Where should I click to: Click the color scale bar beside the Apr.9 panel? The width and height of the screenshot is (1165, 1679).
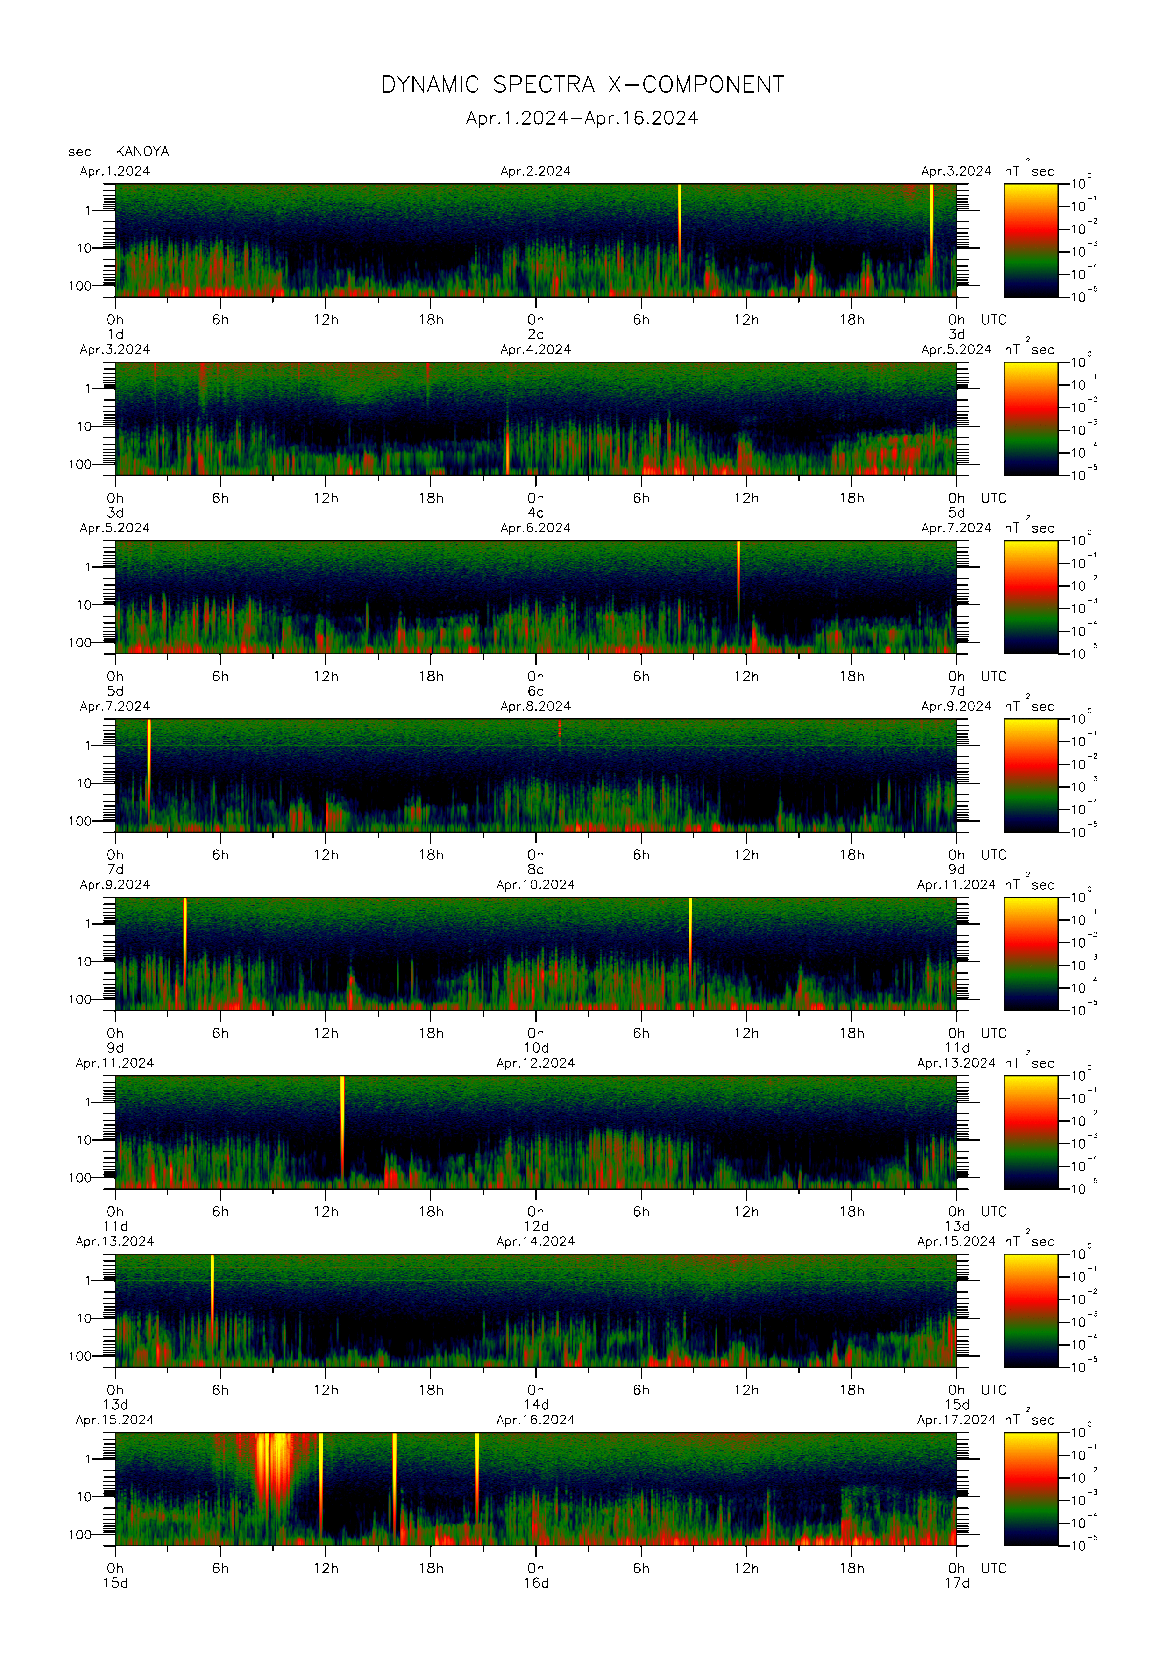coord(1031,953)
